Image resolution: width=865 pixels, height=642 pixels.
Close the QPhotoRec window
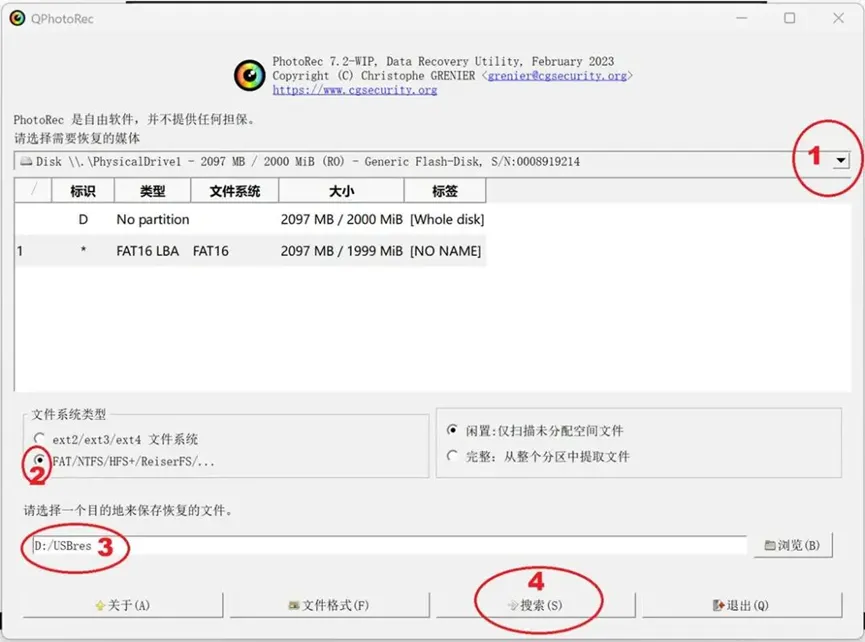pos(839,18)
